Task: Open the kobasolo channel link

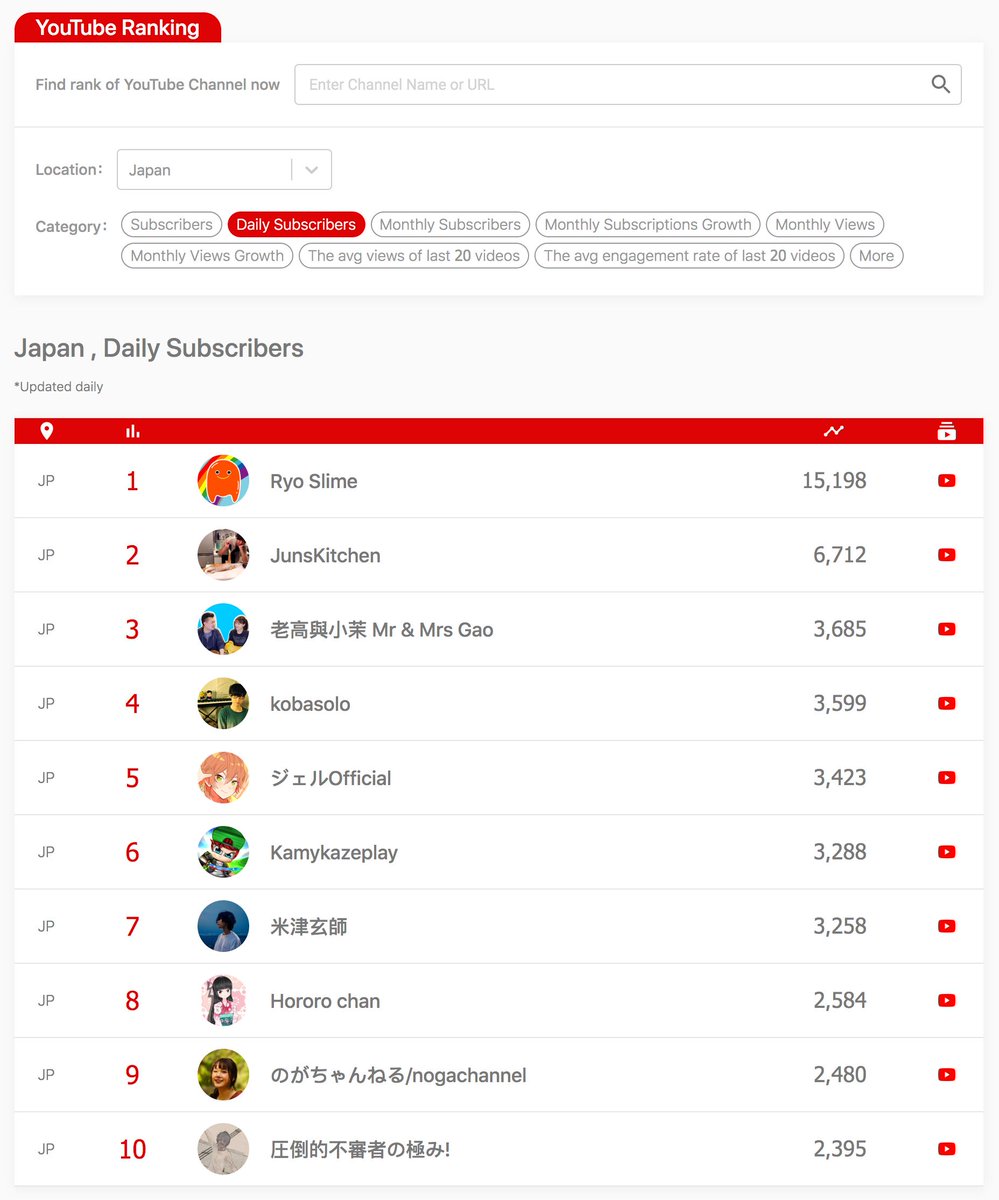Action: coord(310,703)
